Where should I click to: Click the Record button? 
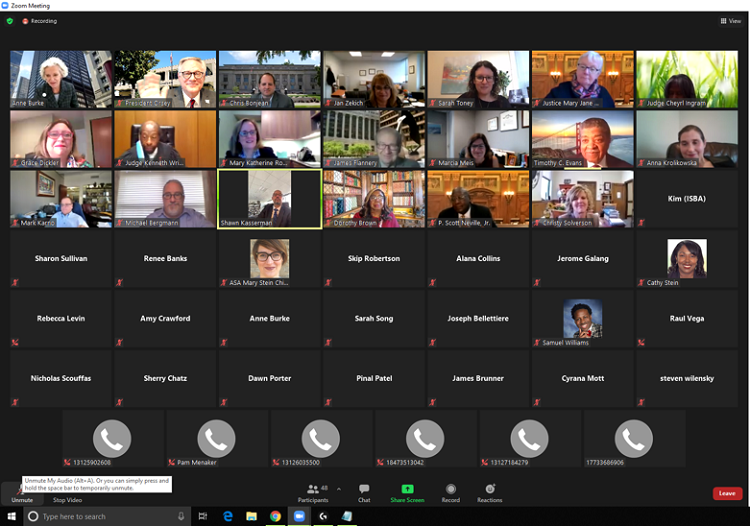pos(451,492)
